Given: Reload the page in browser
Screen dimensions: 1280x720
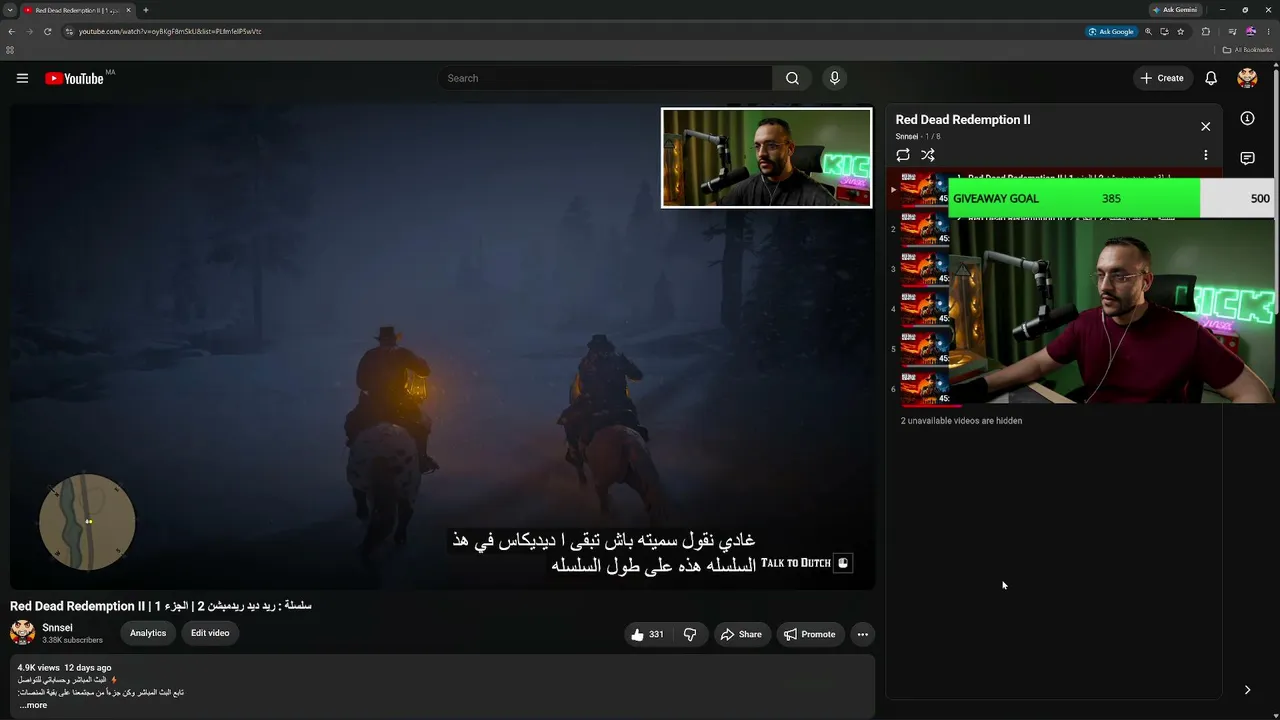Looking at the screenshot, I should tap(47, 31).
